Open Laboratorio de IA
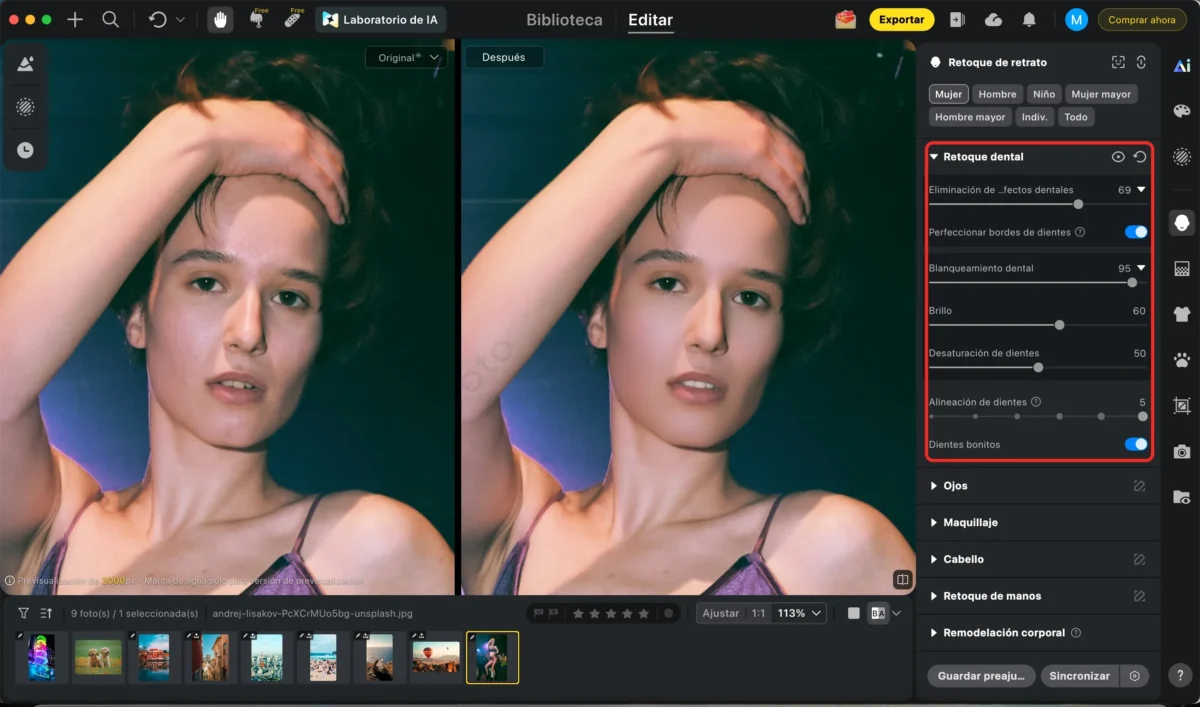The image size is (1200, 707). [380, 18]
